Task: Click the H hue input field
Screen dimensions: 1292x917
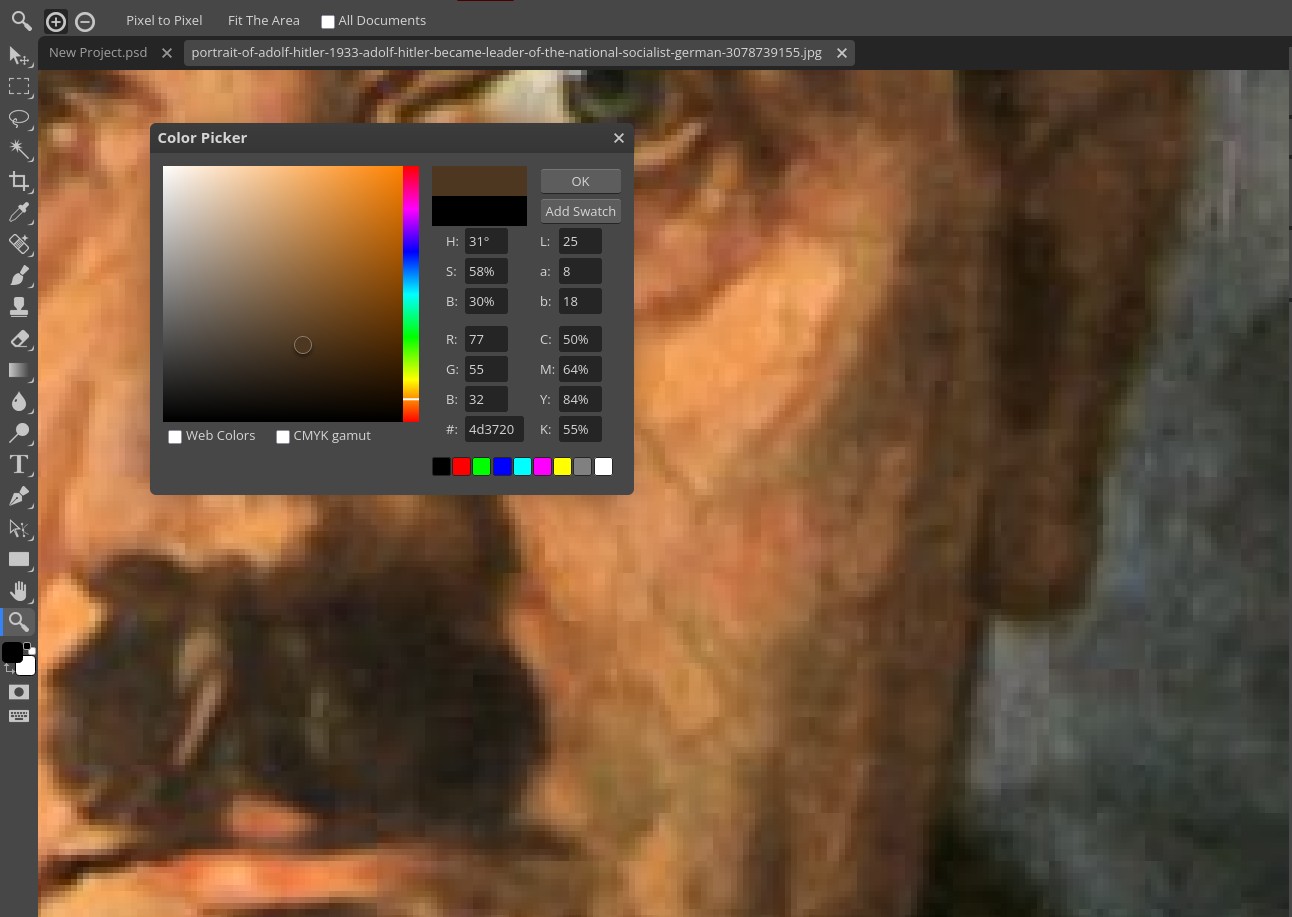Action: 486,241
